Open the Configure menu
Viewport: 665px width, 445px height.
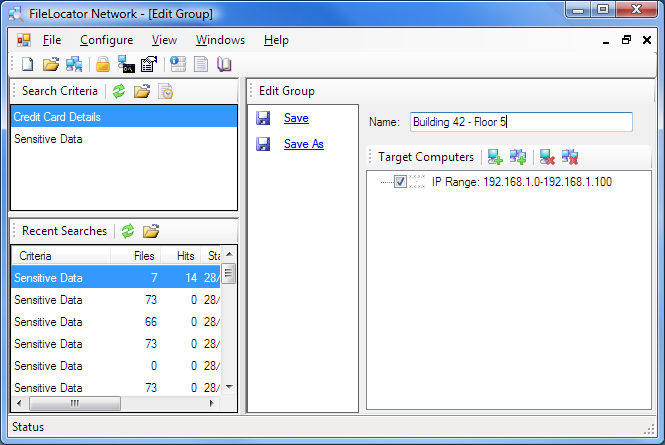[x=106, y=40]
